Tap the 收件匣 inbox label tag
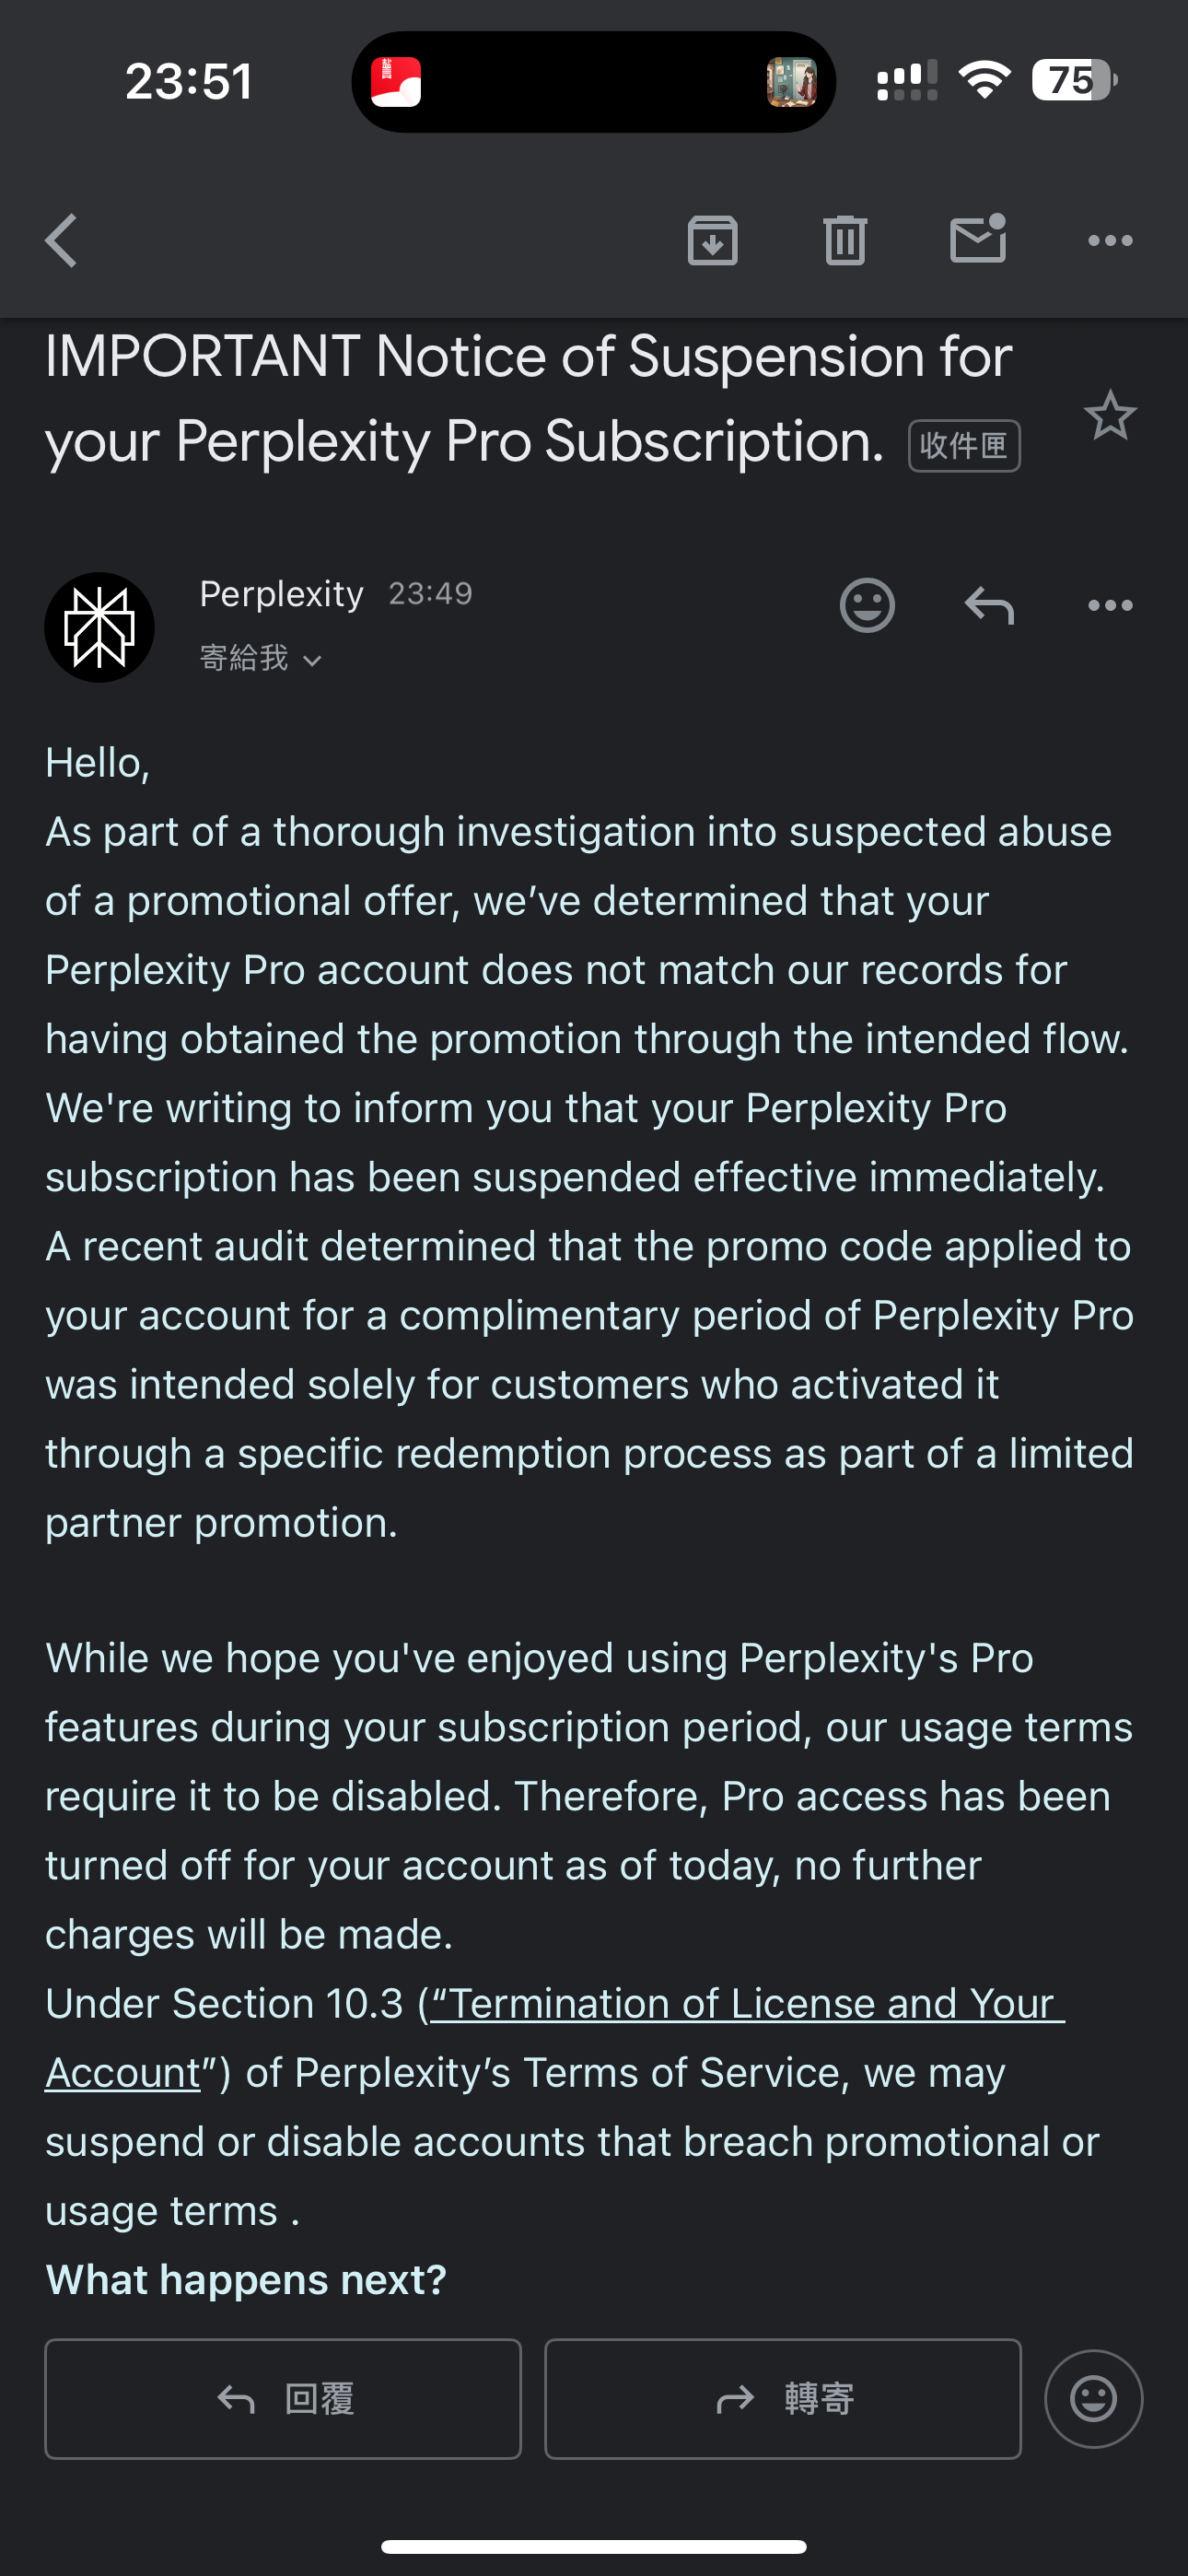The height and width of the screenshot is (2576, 1188). click(964, 446)
